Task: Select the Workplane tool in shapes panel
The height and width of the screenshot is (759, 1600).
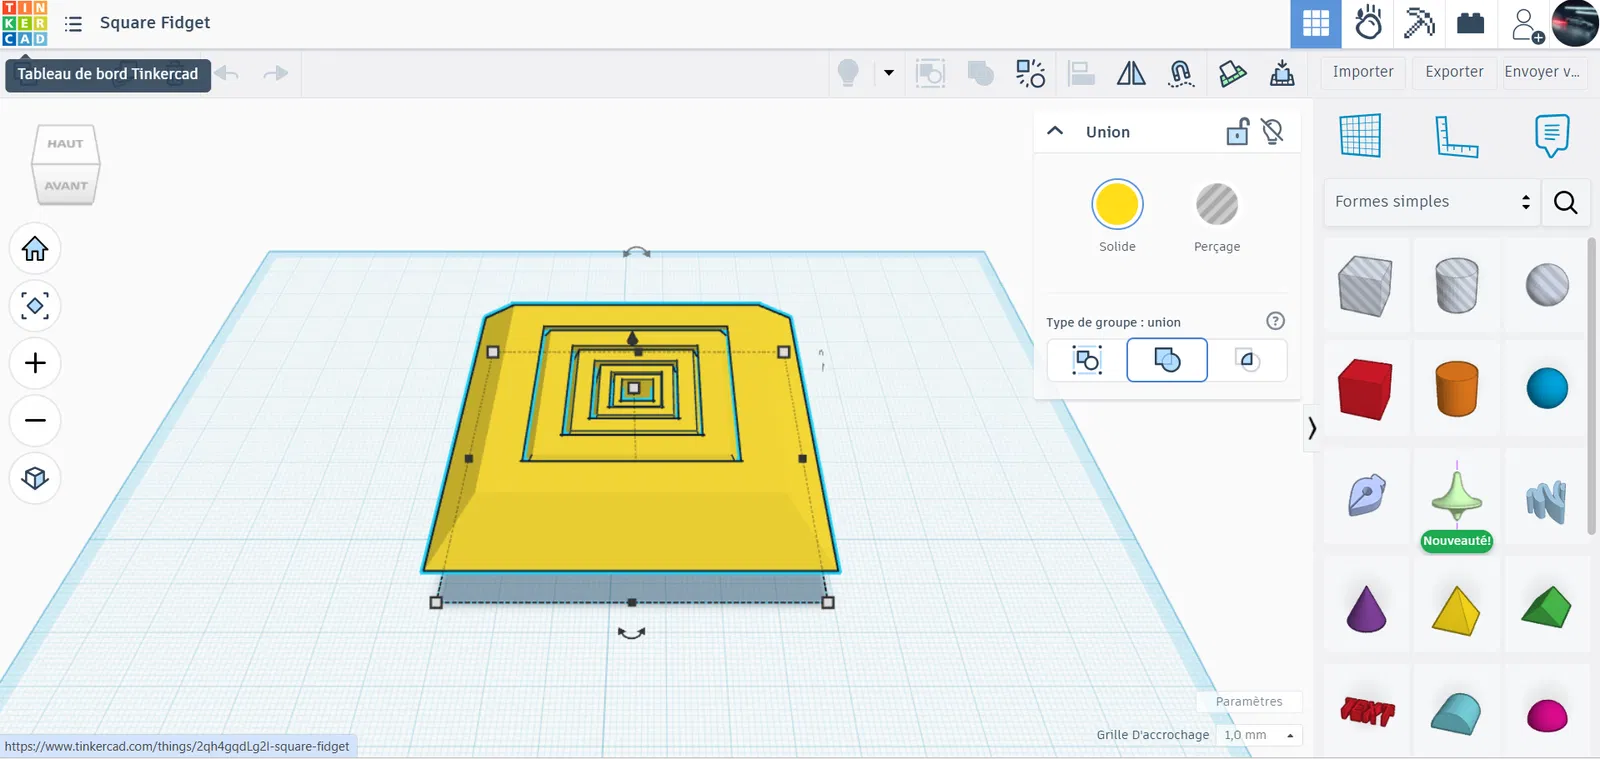Action: click(x=1360, y=135)
